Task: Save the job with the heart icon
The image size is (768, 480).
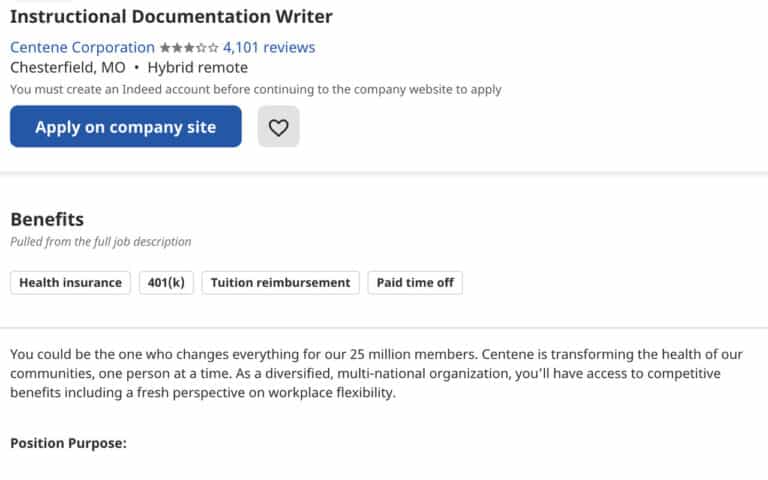Action: [x=278, y=127]
